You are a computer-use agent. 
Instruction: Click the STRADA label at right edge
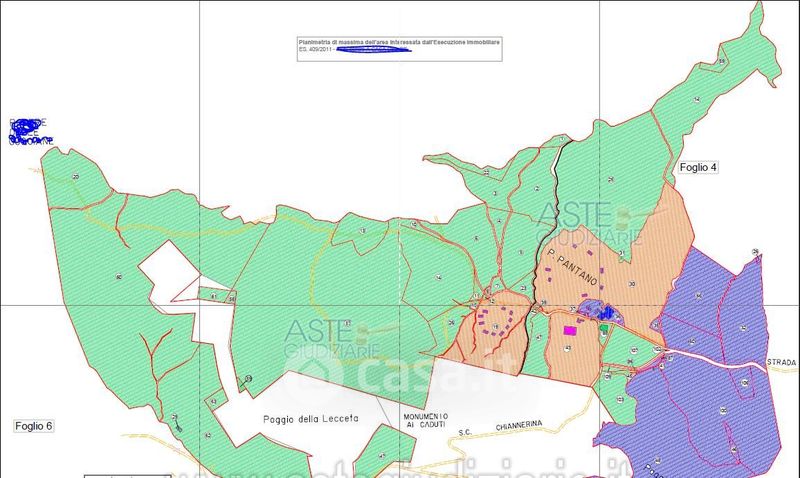(783, 362)
